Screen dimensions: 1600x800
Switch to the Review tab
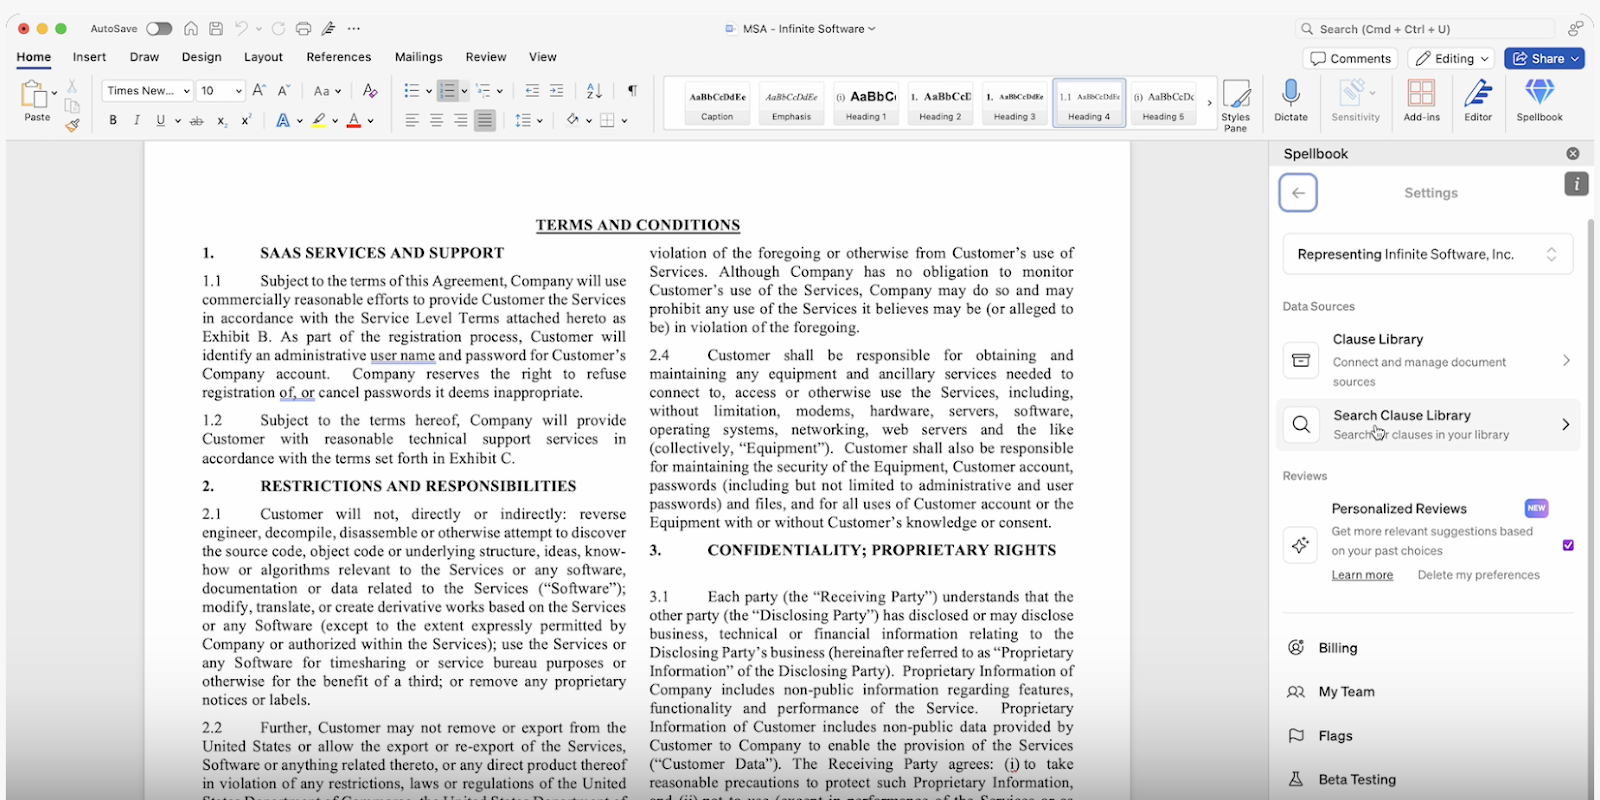[x=486, y=57]
